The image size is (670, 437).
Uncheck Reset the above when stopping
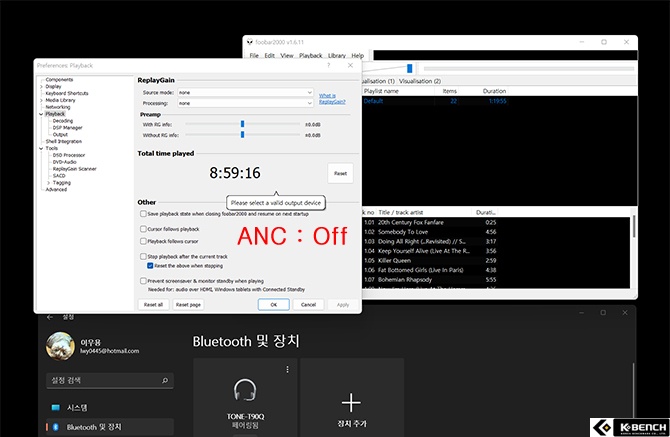click(150, 266)
